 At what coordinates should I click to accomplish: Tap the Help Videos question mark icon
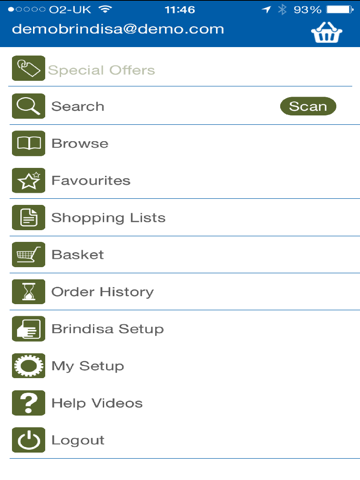point(28,403)
